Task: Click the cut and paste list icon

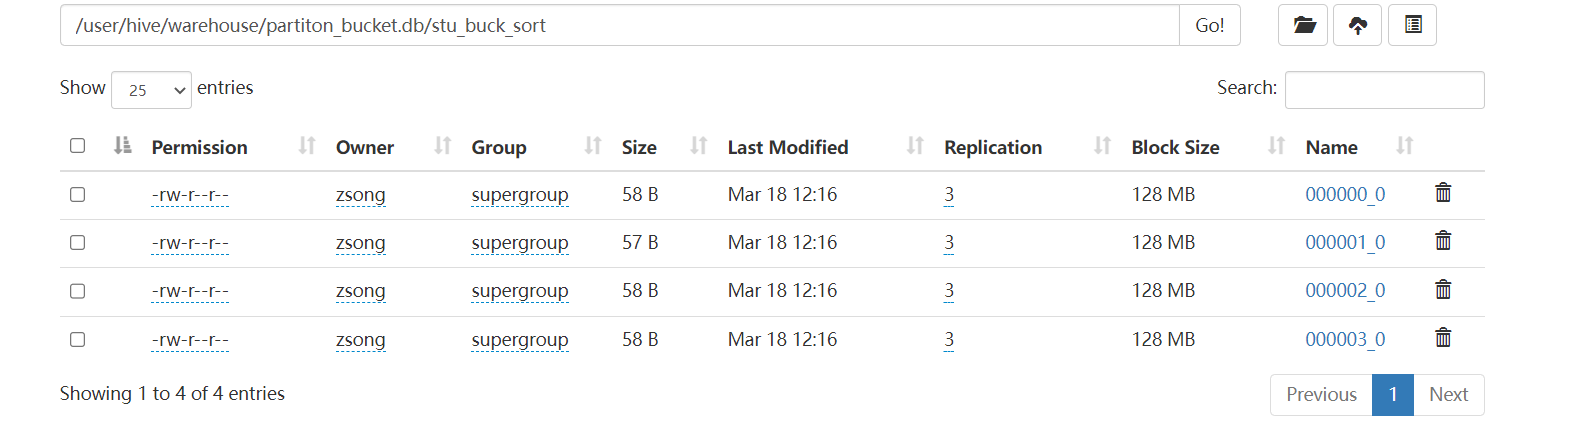Action: 1412,25
